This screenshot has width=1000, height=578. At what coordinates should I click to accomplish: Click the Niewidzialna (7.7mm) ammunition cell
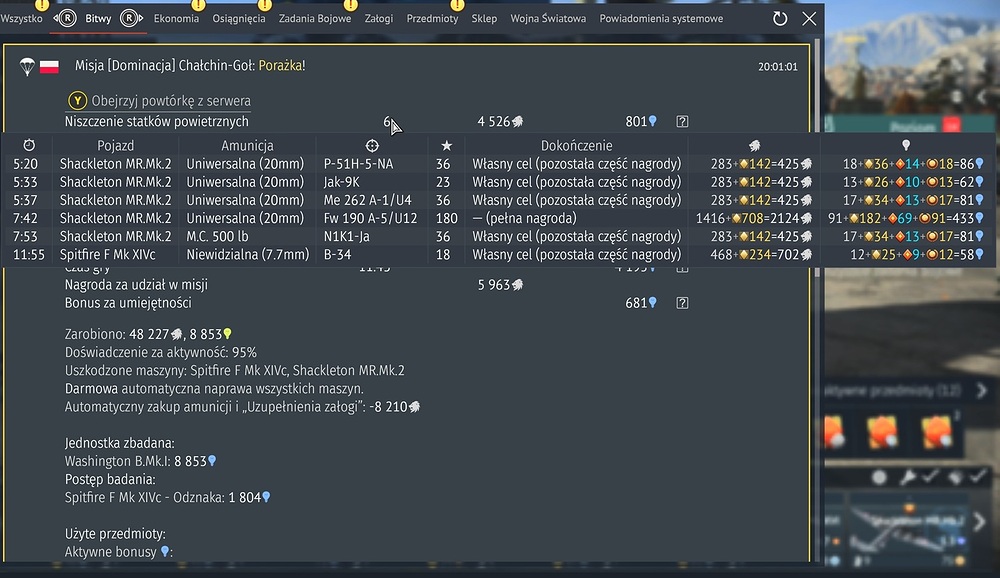coord(247,255)
